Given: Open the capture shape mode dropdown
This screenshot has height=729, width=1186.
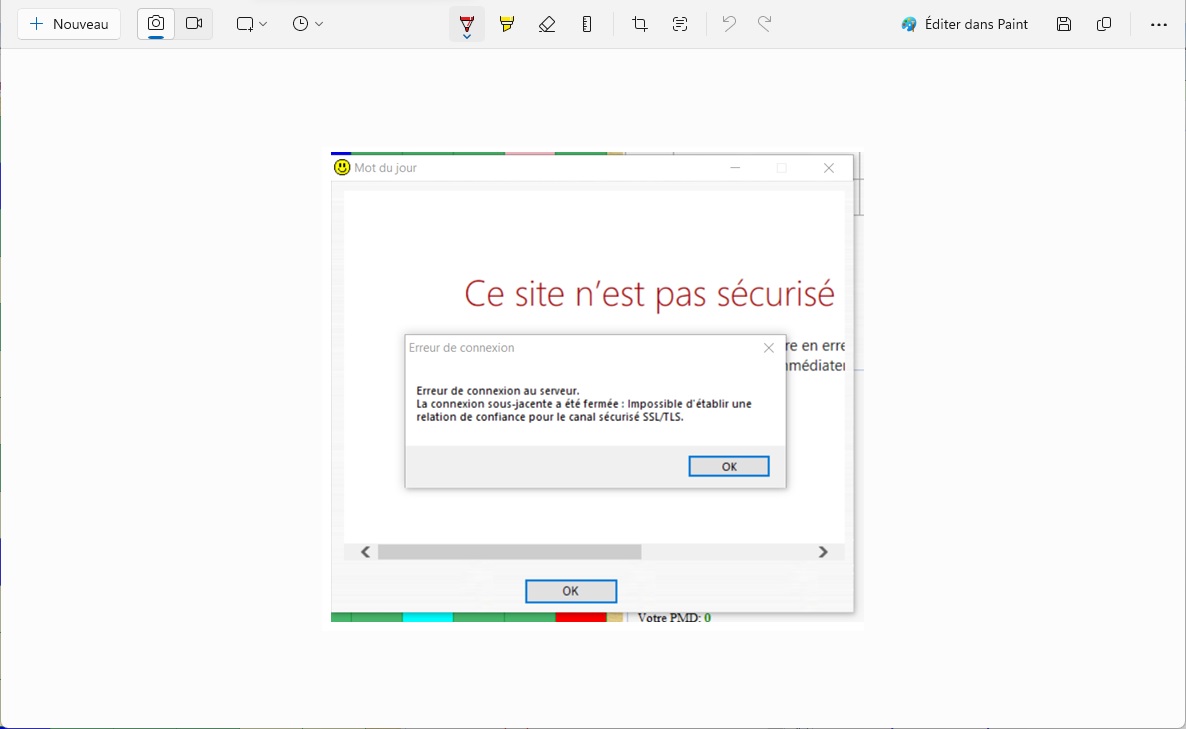Looking at the screenshot, I should point(252,24).
